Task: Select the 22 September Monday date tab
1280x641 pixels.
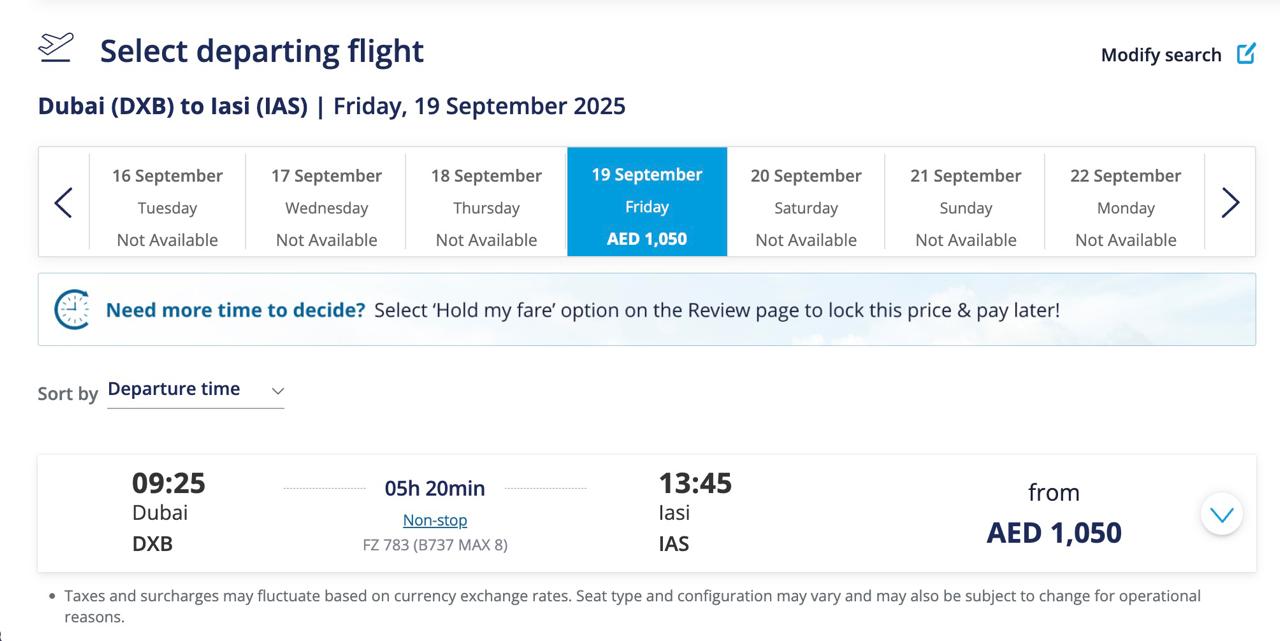Action: click(x=1125, y=205)
